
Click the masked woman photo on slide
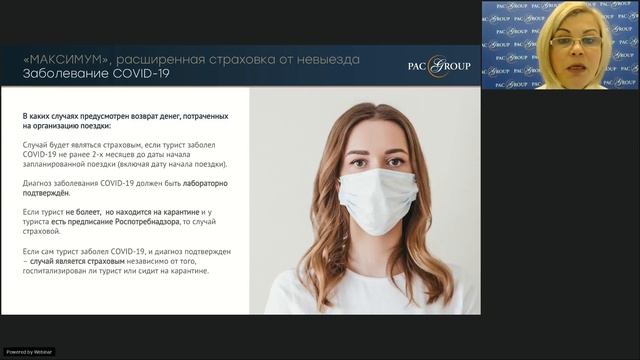point(365,200)
